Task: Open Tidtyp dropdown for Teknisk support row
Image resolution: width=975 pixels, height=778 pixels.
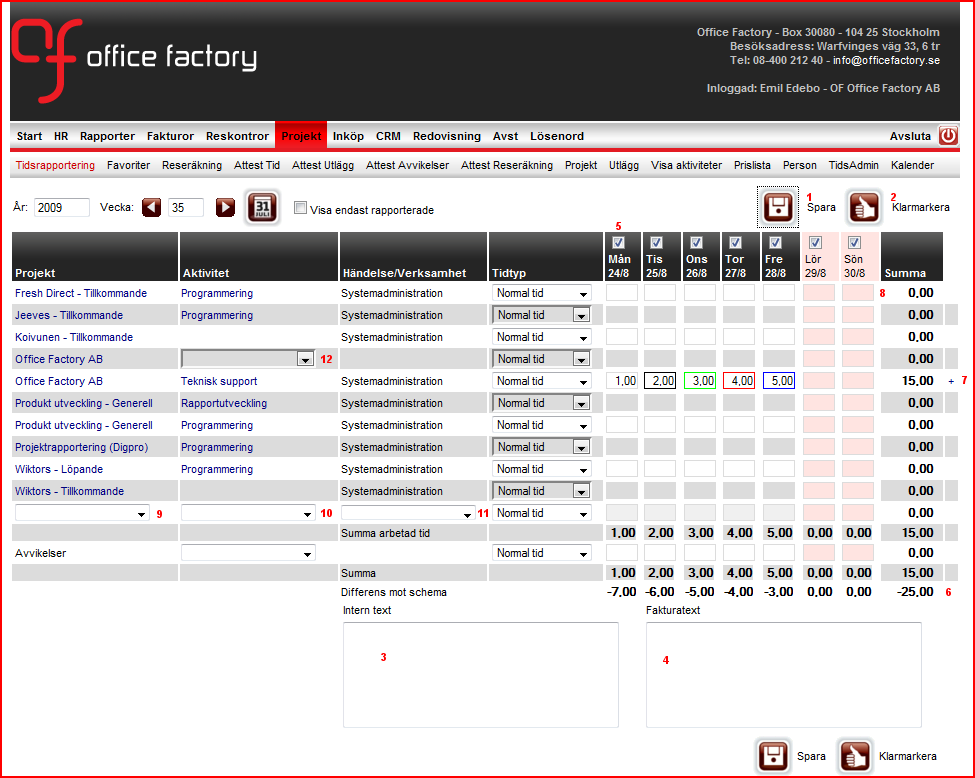Action: pyautogui.click(x=542, y=381)
